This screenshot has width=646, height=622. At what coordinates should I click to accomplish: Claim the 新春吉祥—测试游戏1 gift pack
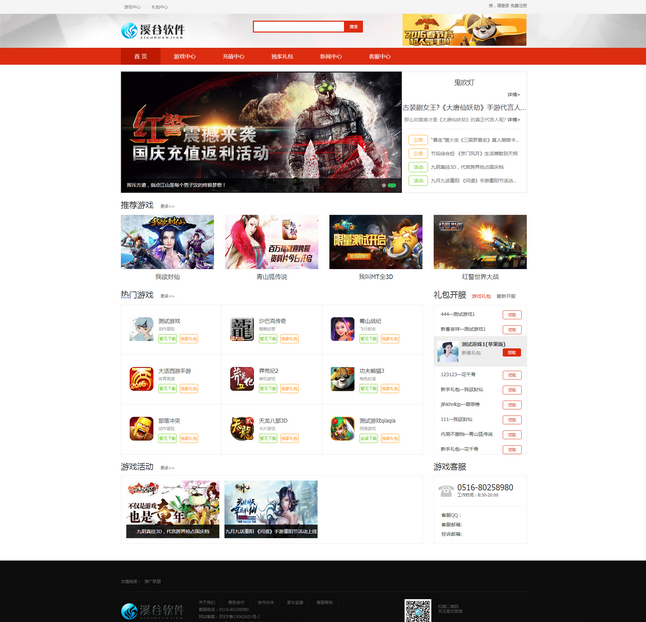pos(512,330)
